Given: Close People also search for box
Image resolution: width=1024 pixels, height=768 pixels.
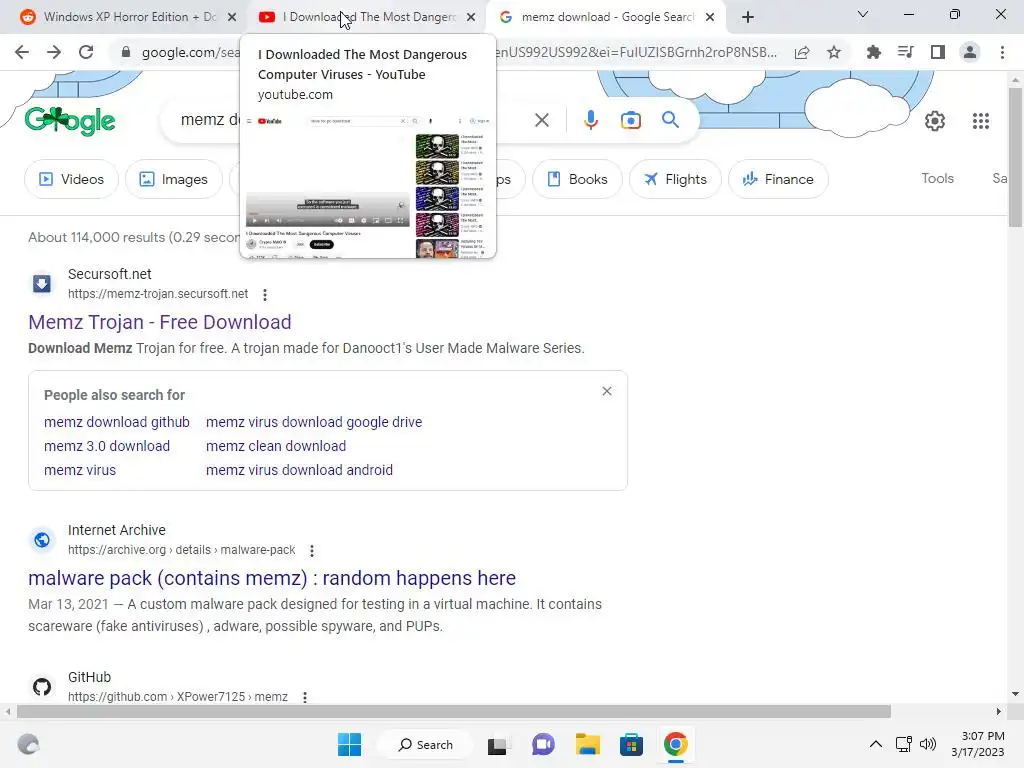Looking at the screenshot, I should (x=607, y=391).
